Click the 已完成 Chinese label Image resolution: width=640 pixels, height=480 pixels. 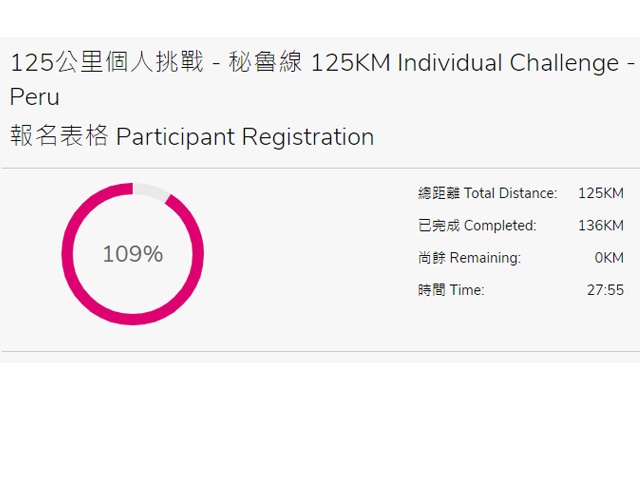(x=439, y=225)
